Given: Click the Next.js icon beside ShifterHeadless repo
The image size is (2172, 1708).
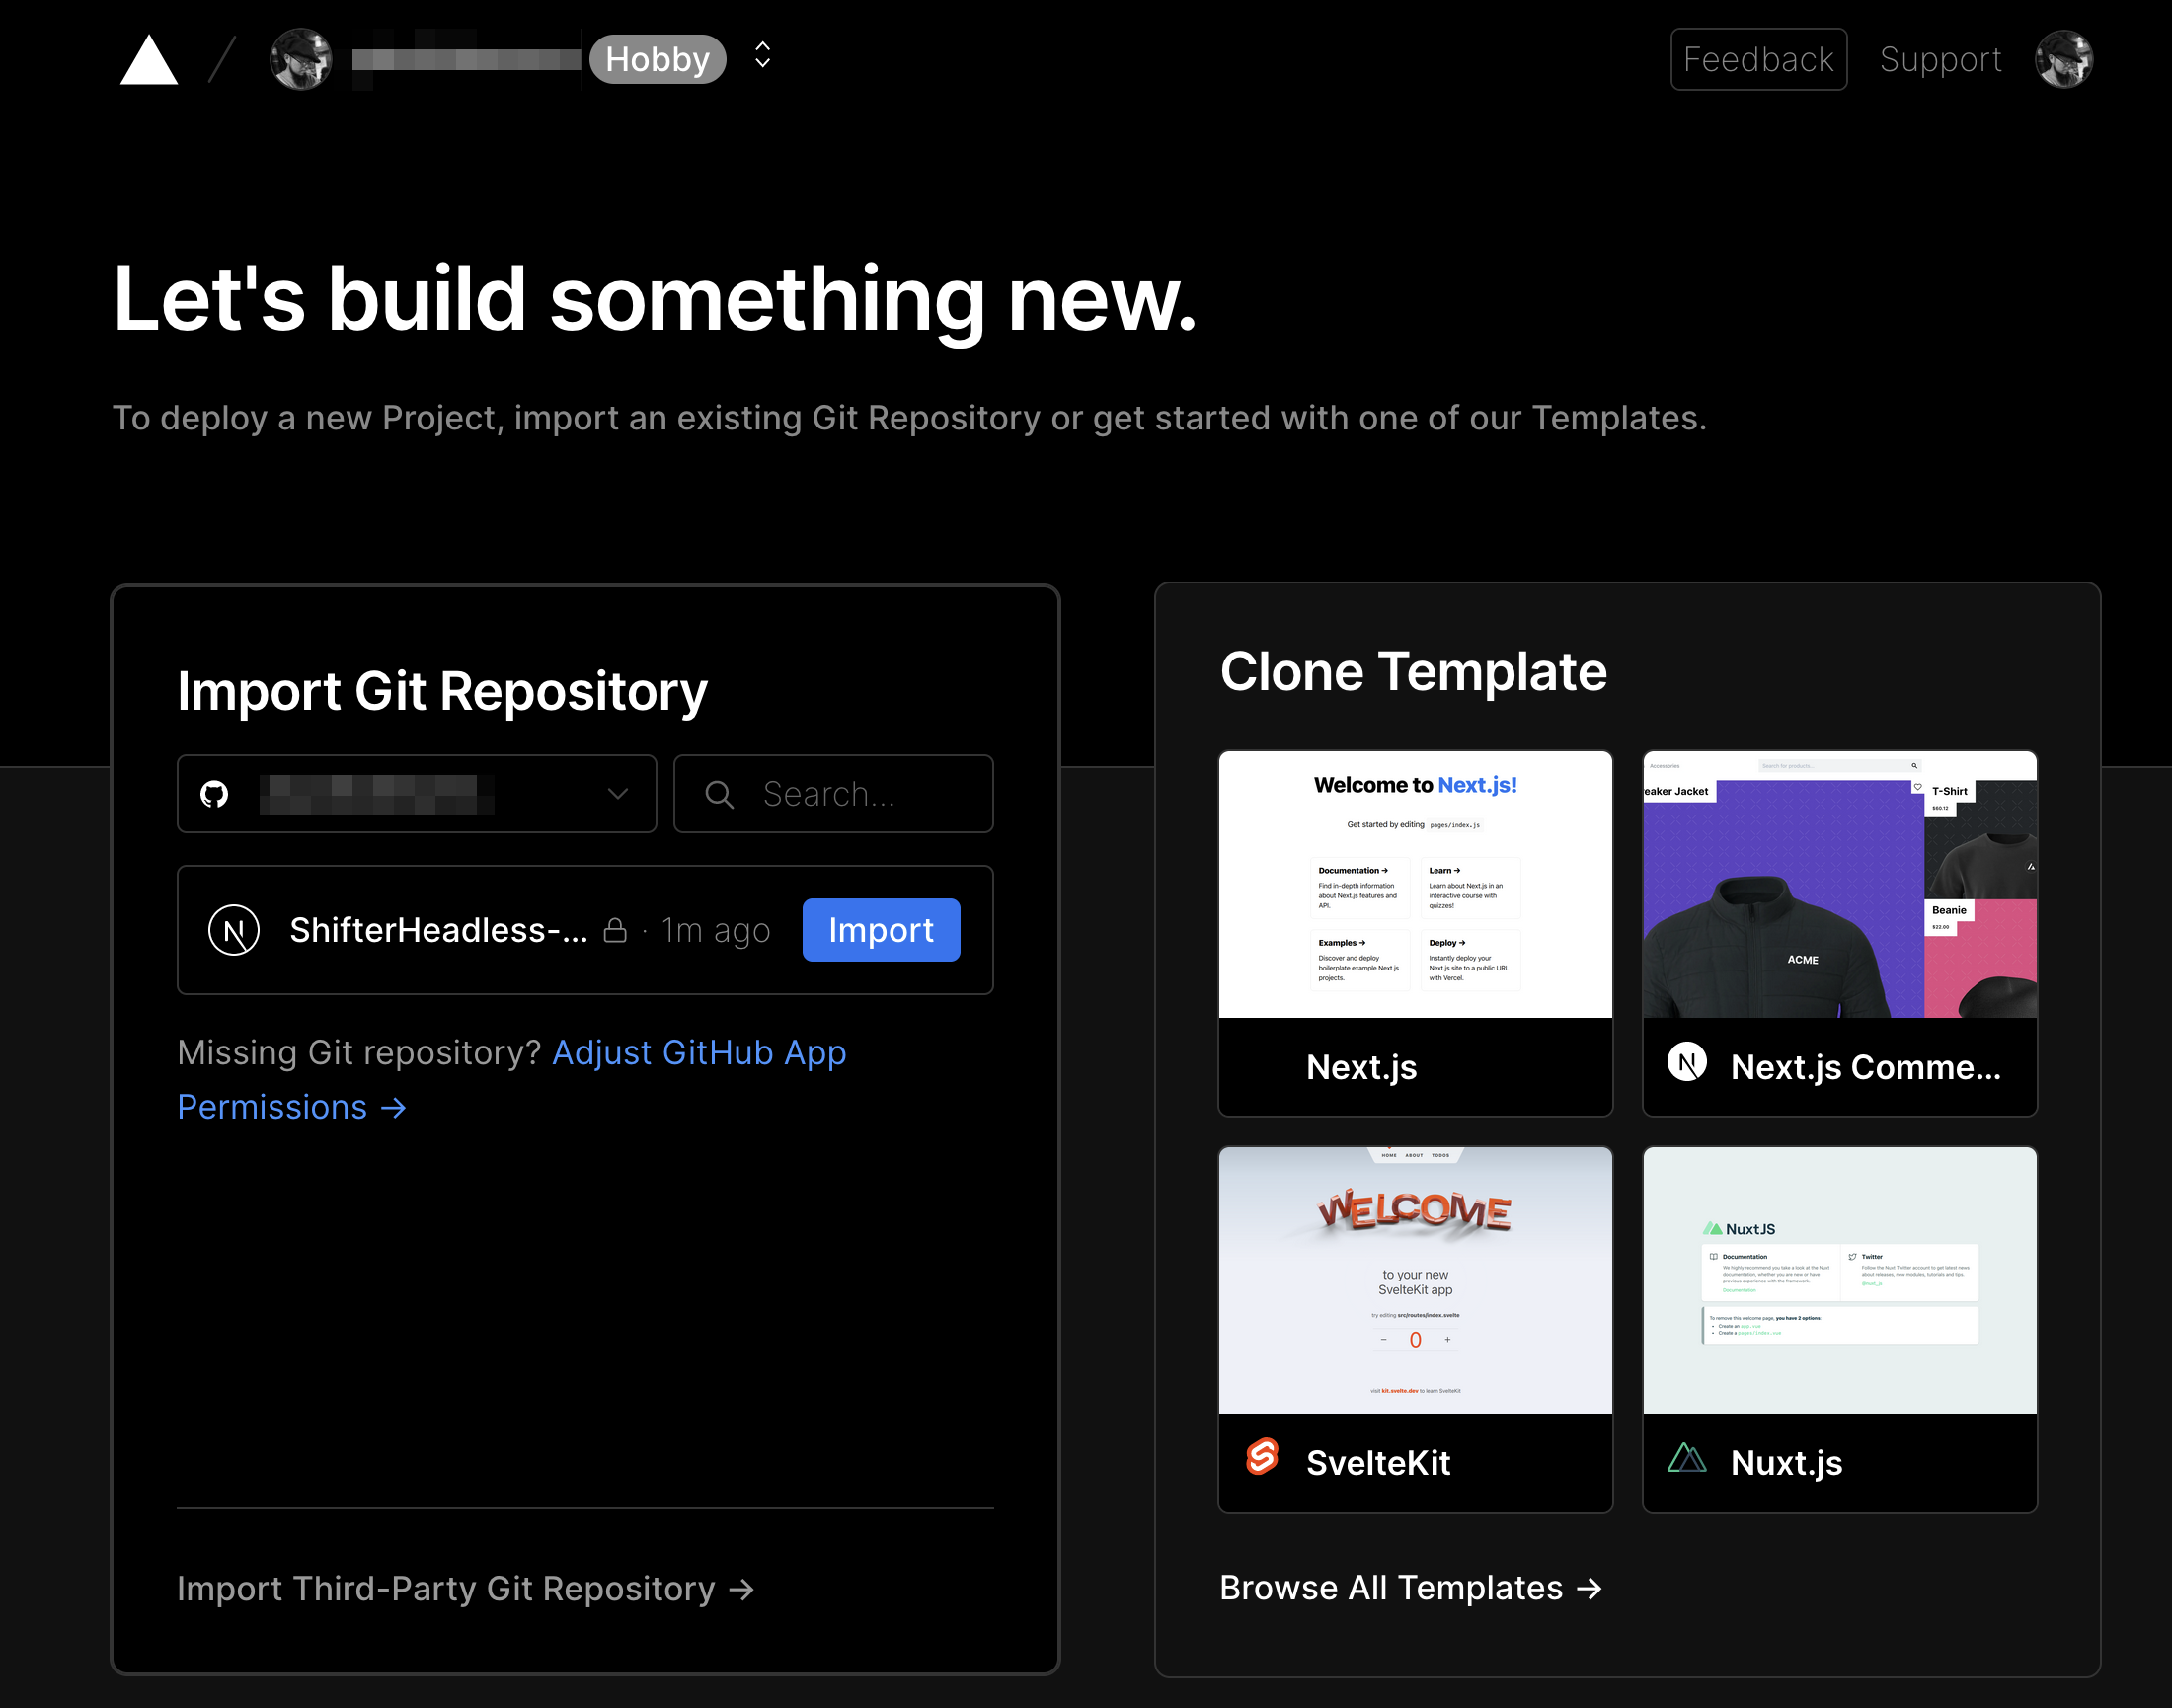Looking at the screenshot, I should point(234,930).
